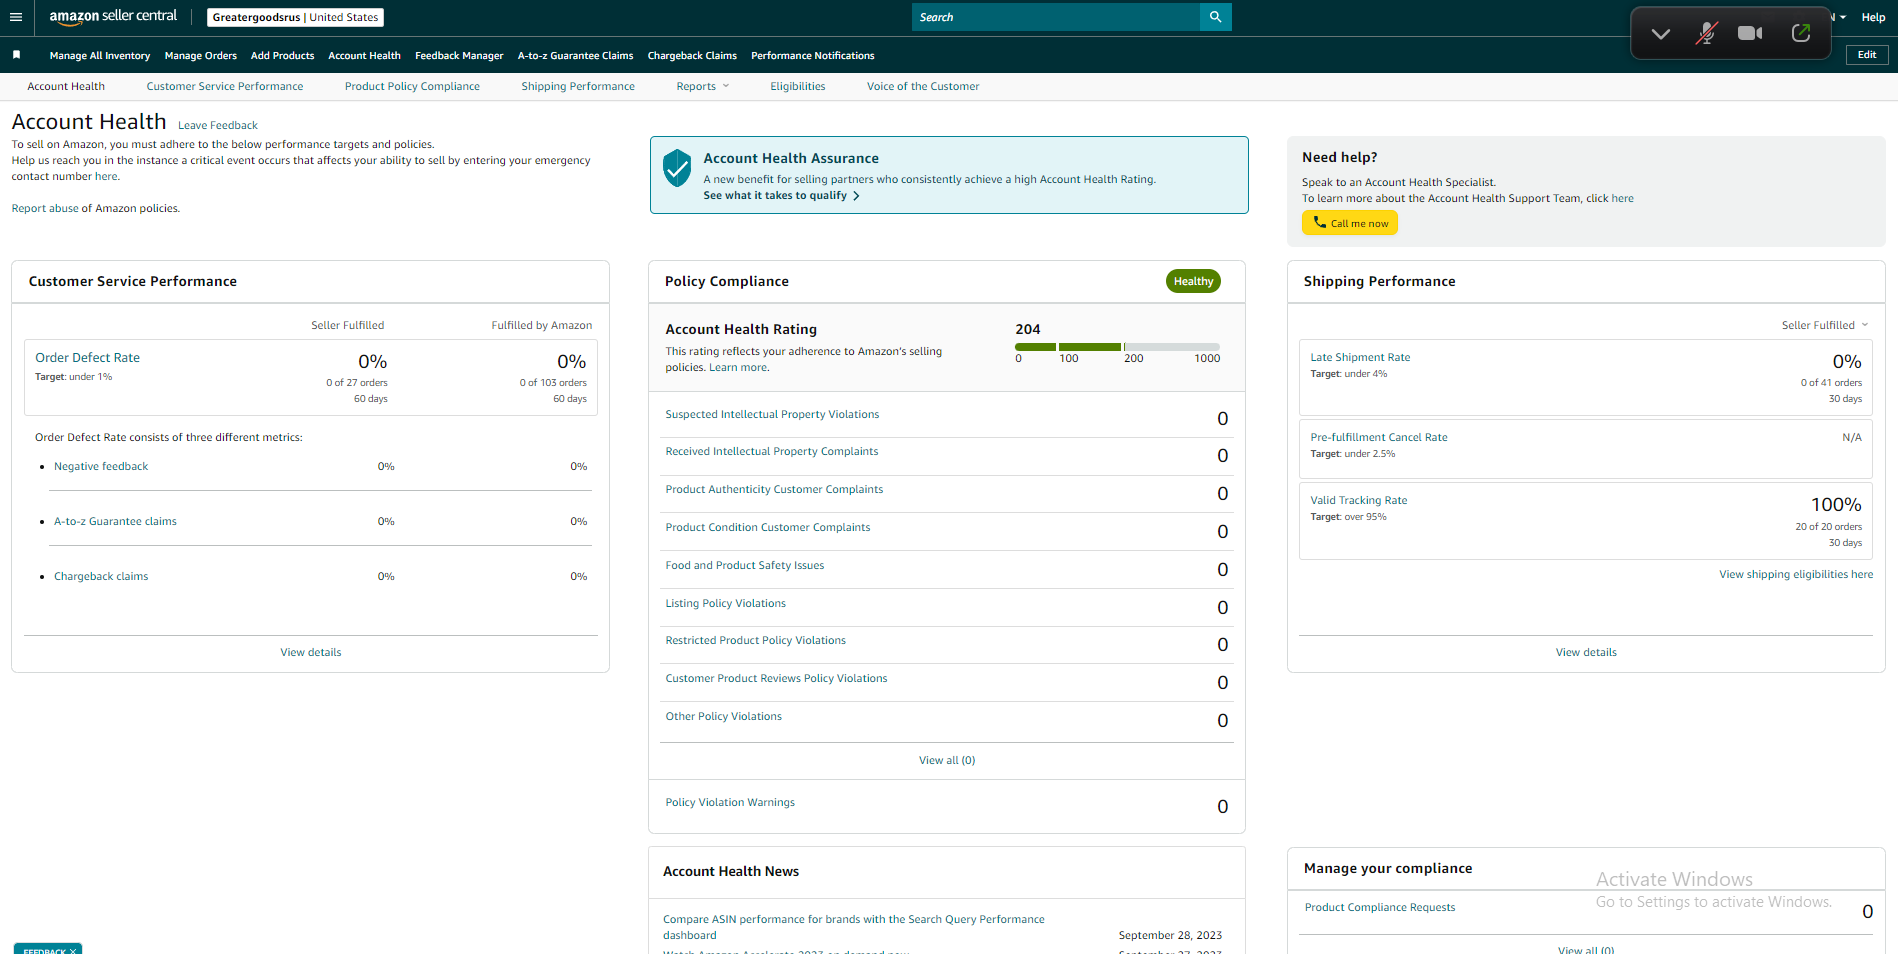Open the Seller Fulfilled dropdown in Shipping Performance
1898x954 pixels.
tap(1825, 325)
